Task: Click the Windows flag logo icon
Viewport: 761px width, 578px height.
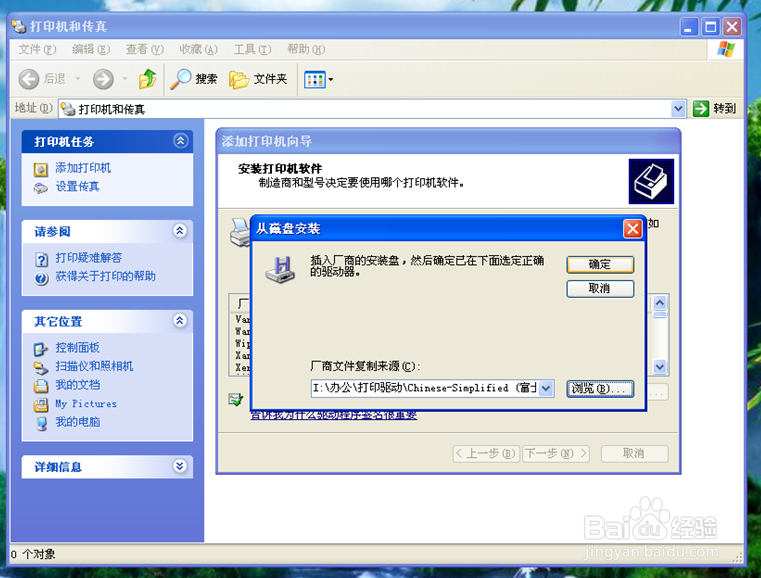Action: click(x=726, y=49)
